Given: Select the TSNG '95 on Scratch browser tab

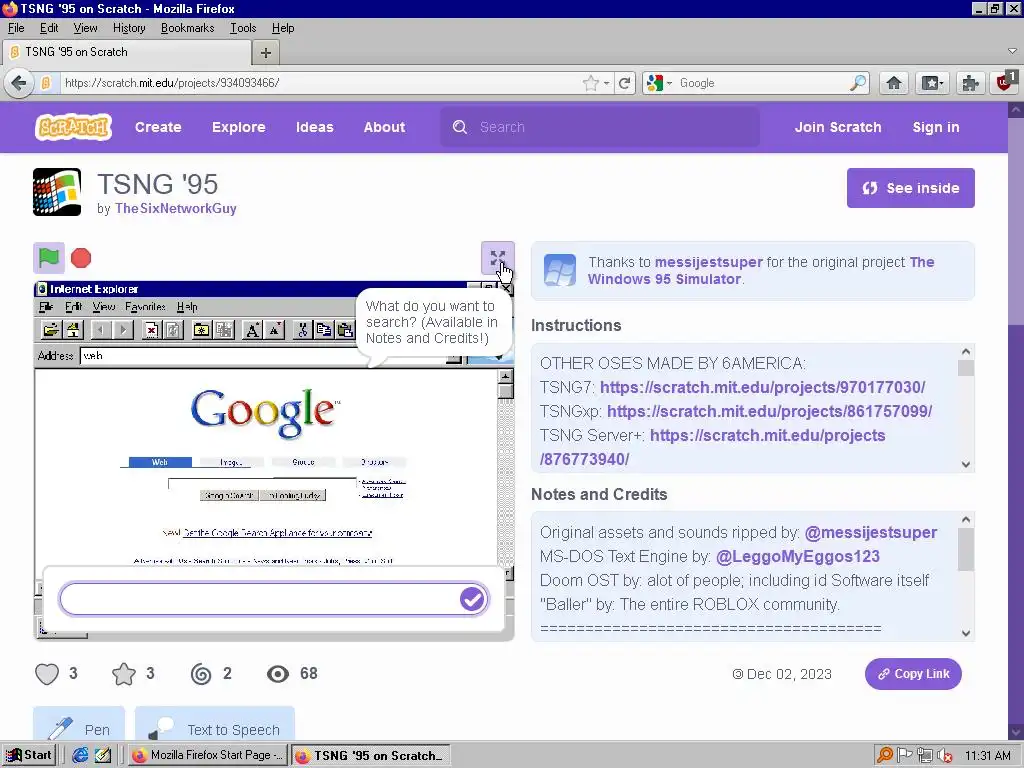Looking at the screenshot, I should [x=127, y=52].
